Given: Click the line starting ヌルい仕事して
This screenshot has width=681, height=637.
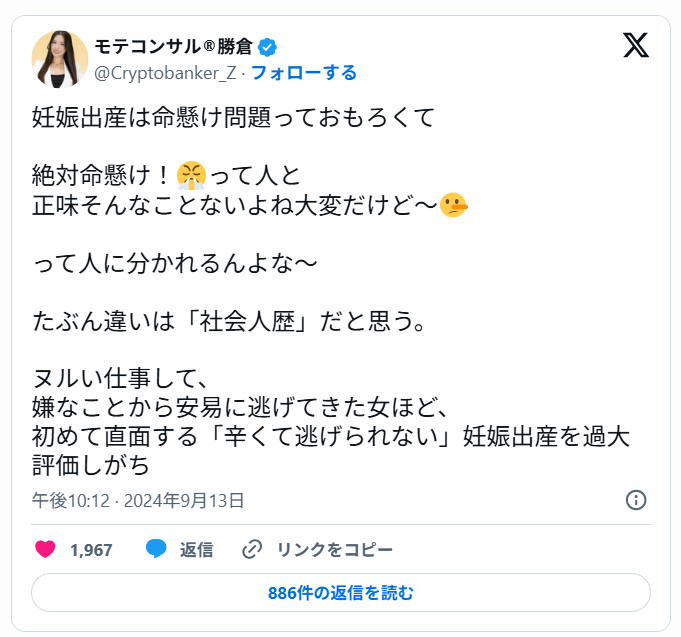Looking at the screenshot, I should (120, 379).
